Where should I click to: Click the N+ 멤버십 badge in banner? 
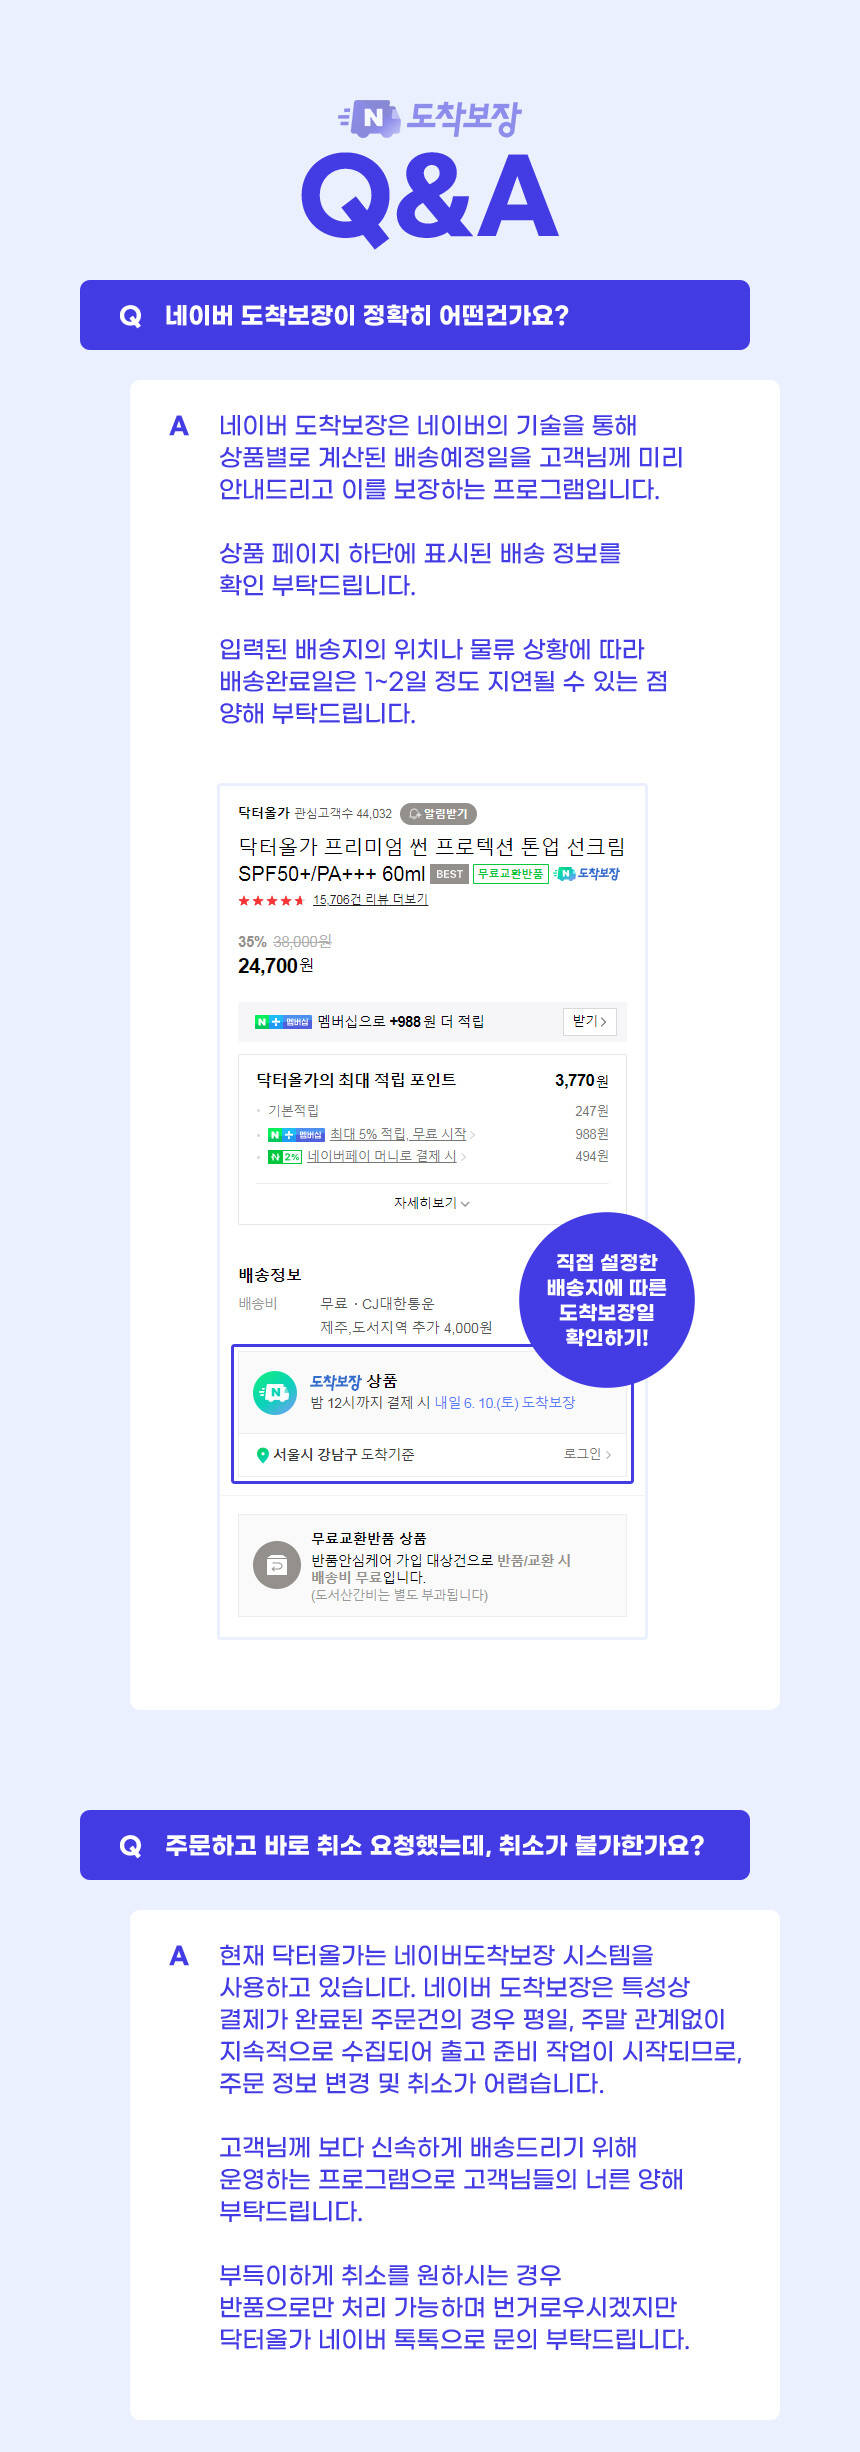coord(283,1022)
